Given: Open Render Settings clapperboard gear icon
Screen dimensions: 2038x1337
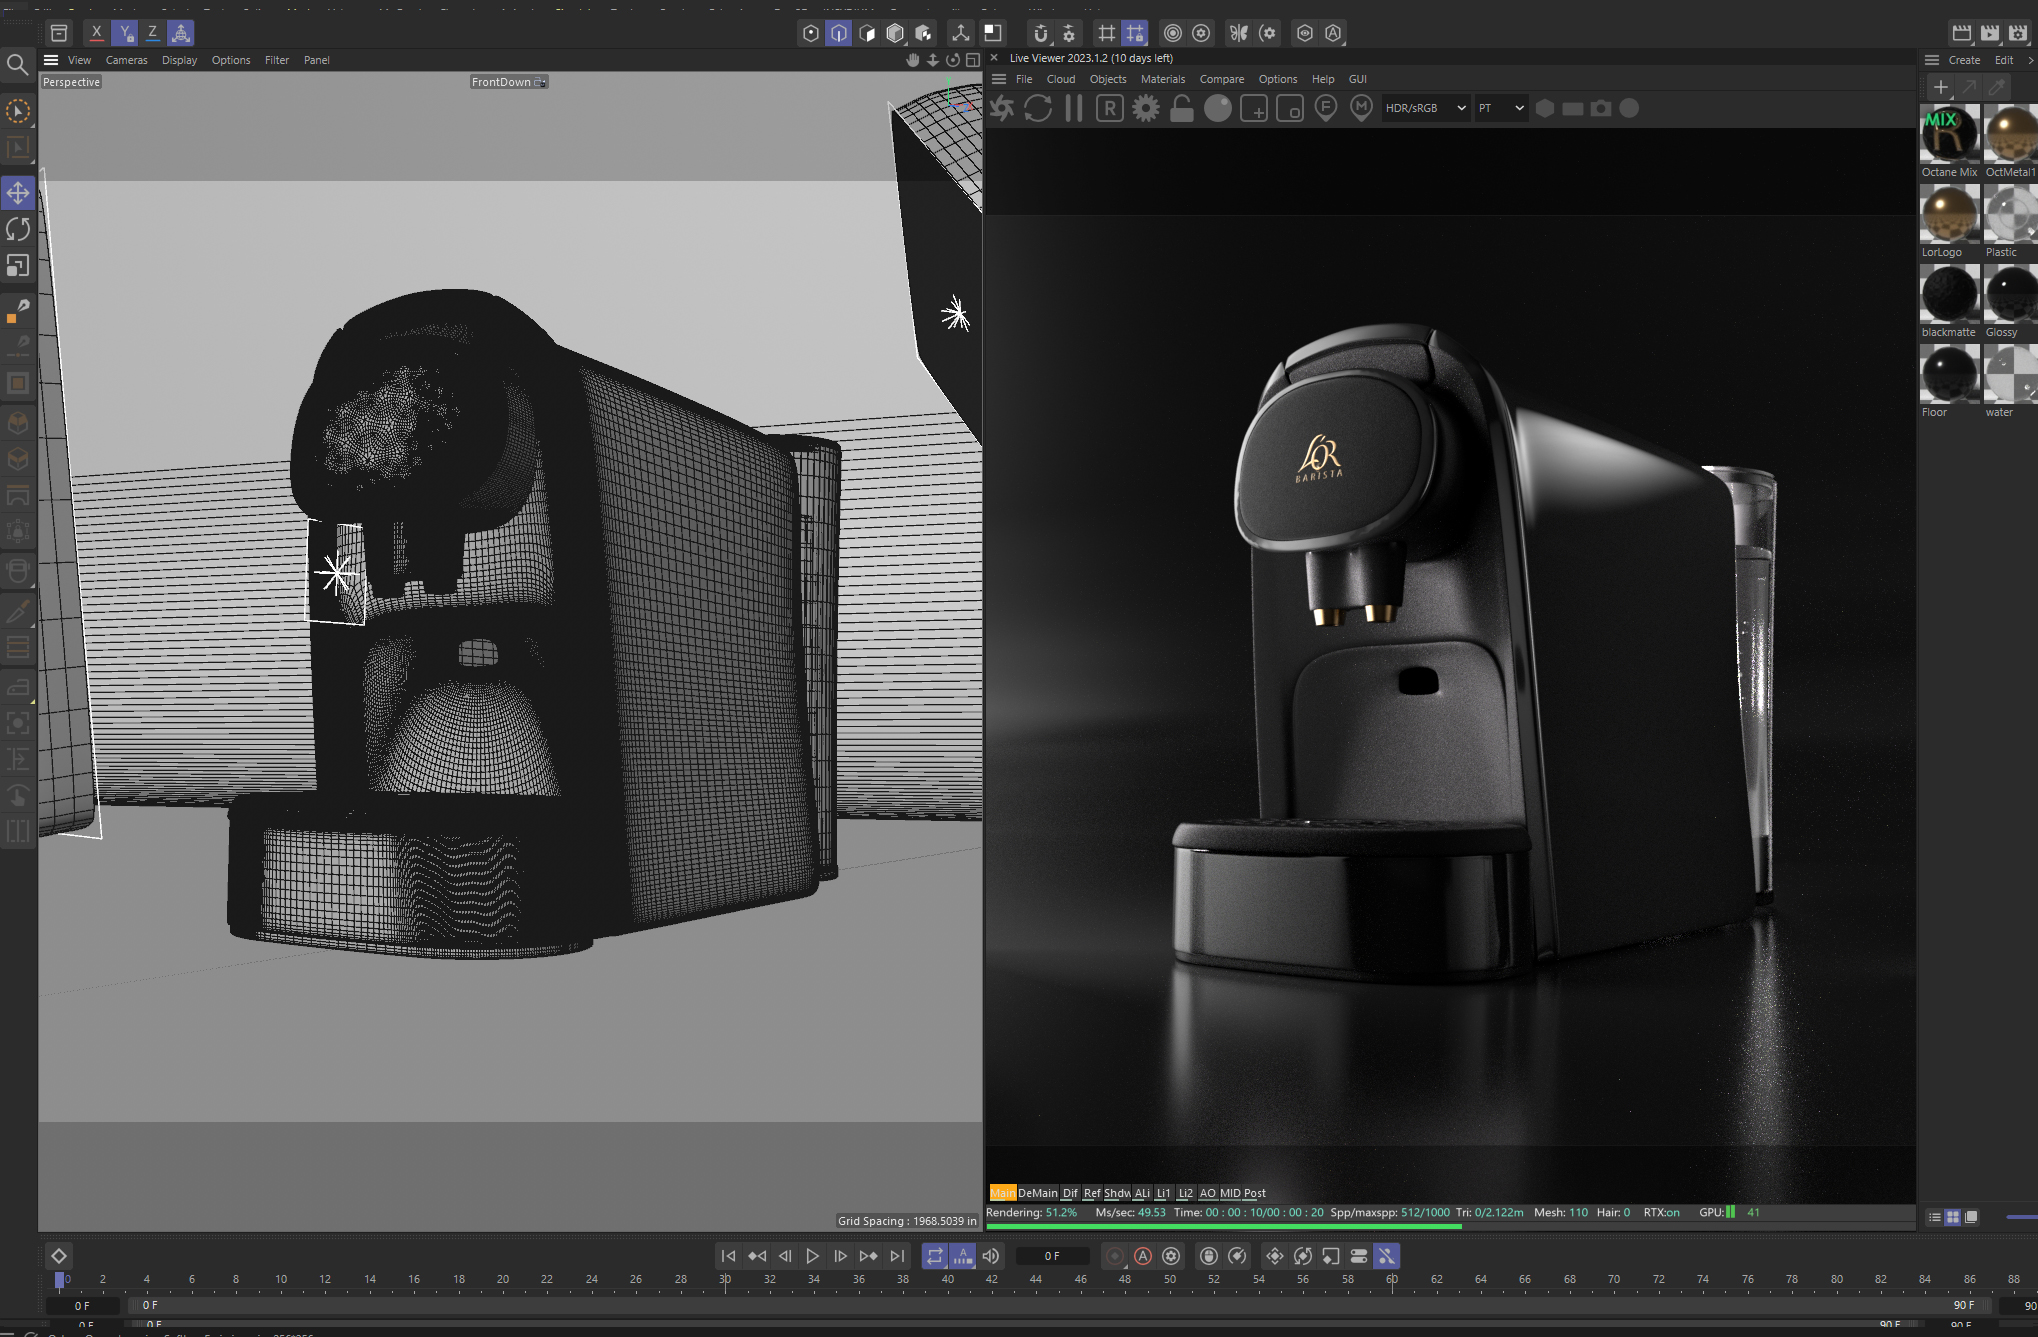Looking at the screenshot, I should 2018,33.
